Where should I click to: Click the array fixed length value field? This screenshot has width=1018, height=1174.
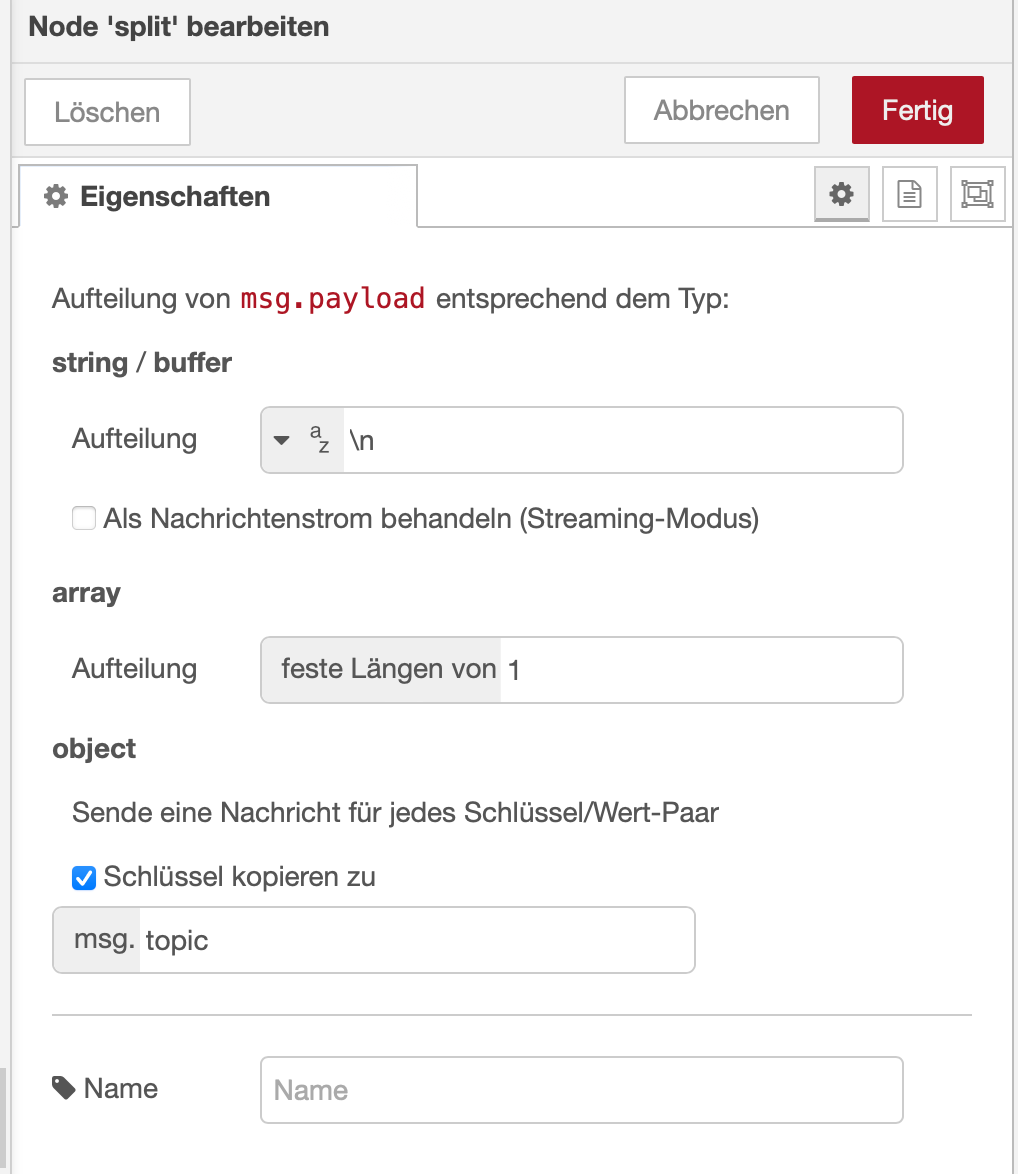[700, 669]
